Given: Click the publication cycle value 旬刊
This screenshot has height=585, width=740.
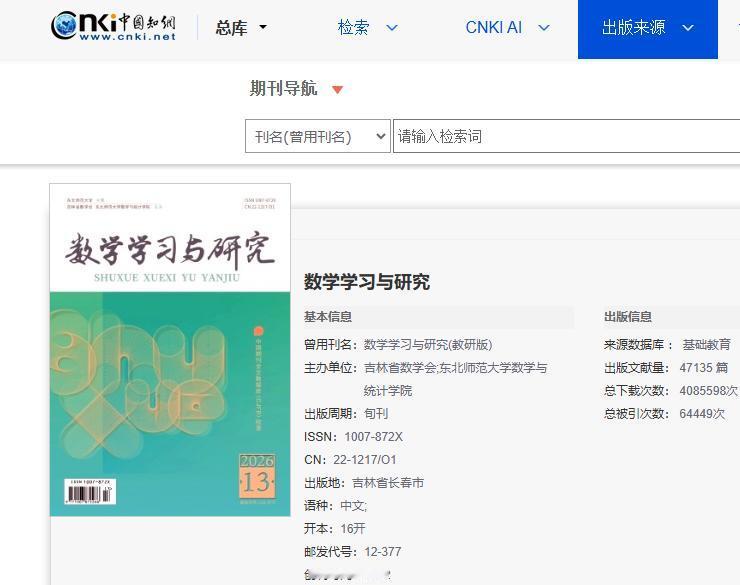Looking at the screenshot, I should point(376,414).
